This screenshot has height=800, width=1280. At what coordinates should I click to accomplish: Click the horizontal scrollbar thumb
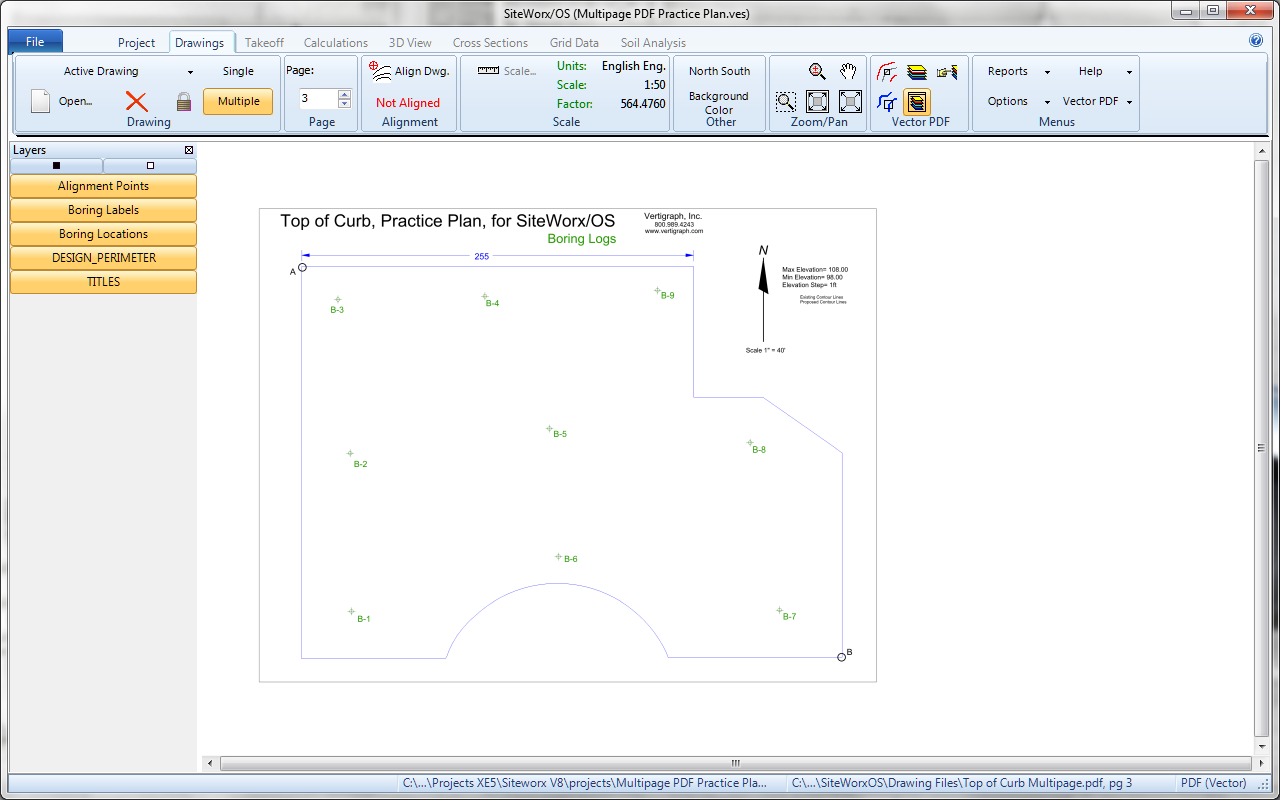[736, 763]
